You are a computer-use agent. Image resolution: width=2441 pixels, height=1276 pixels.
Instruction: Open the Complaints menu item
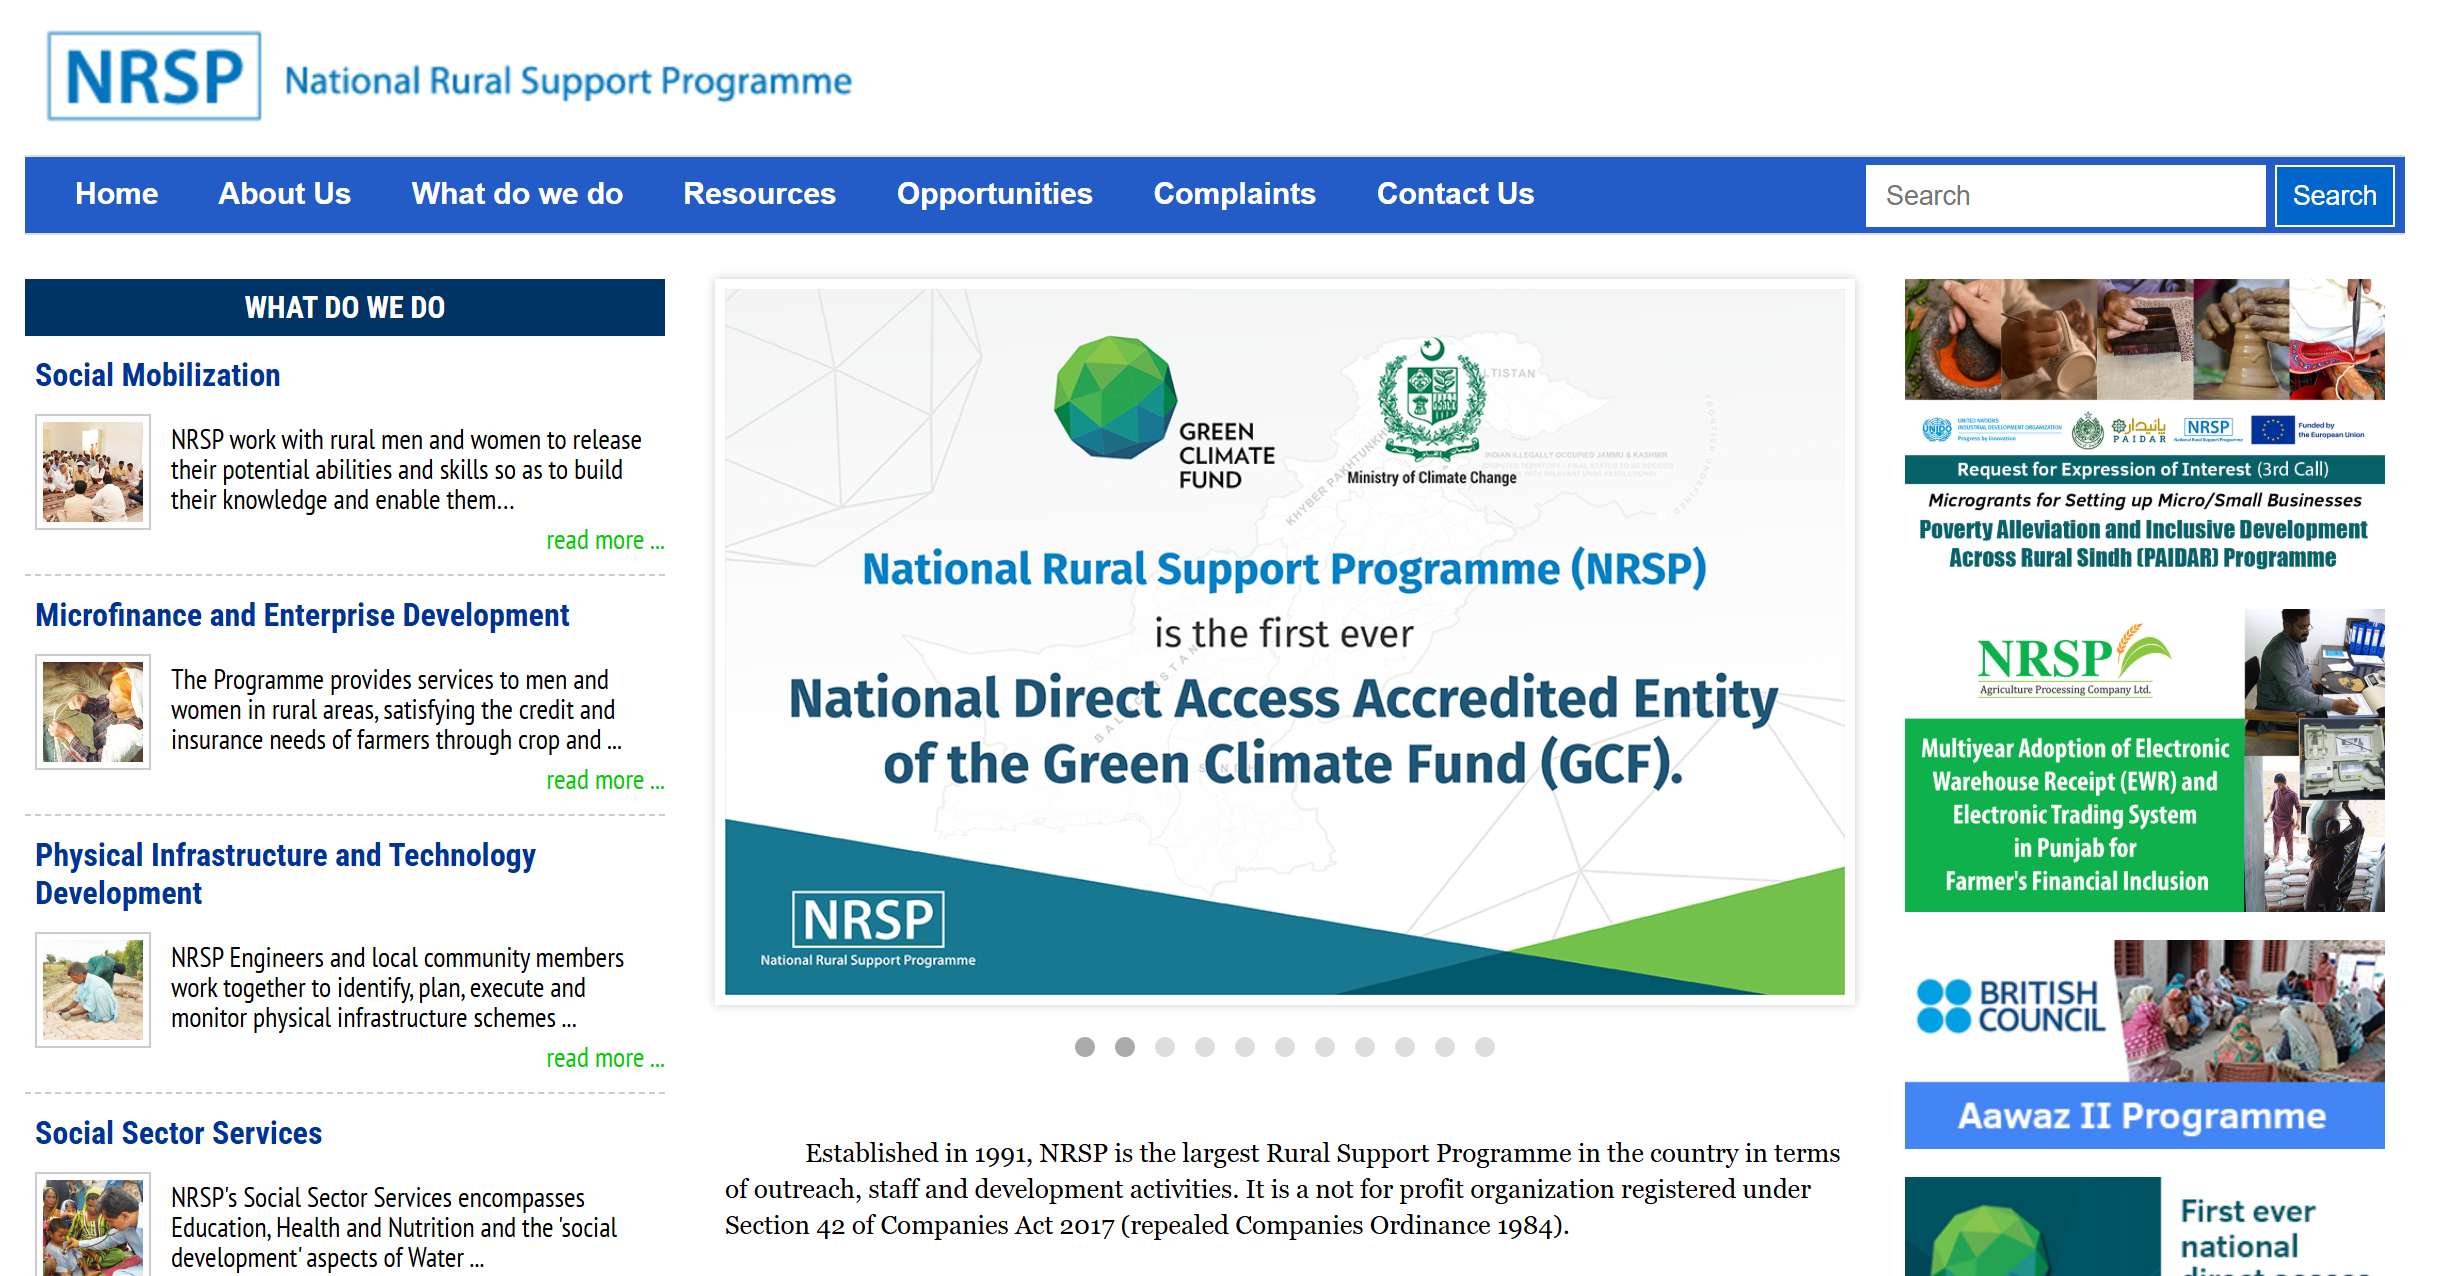(1234, 194)
